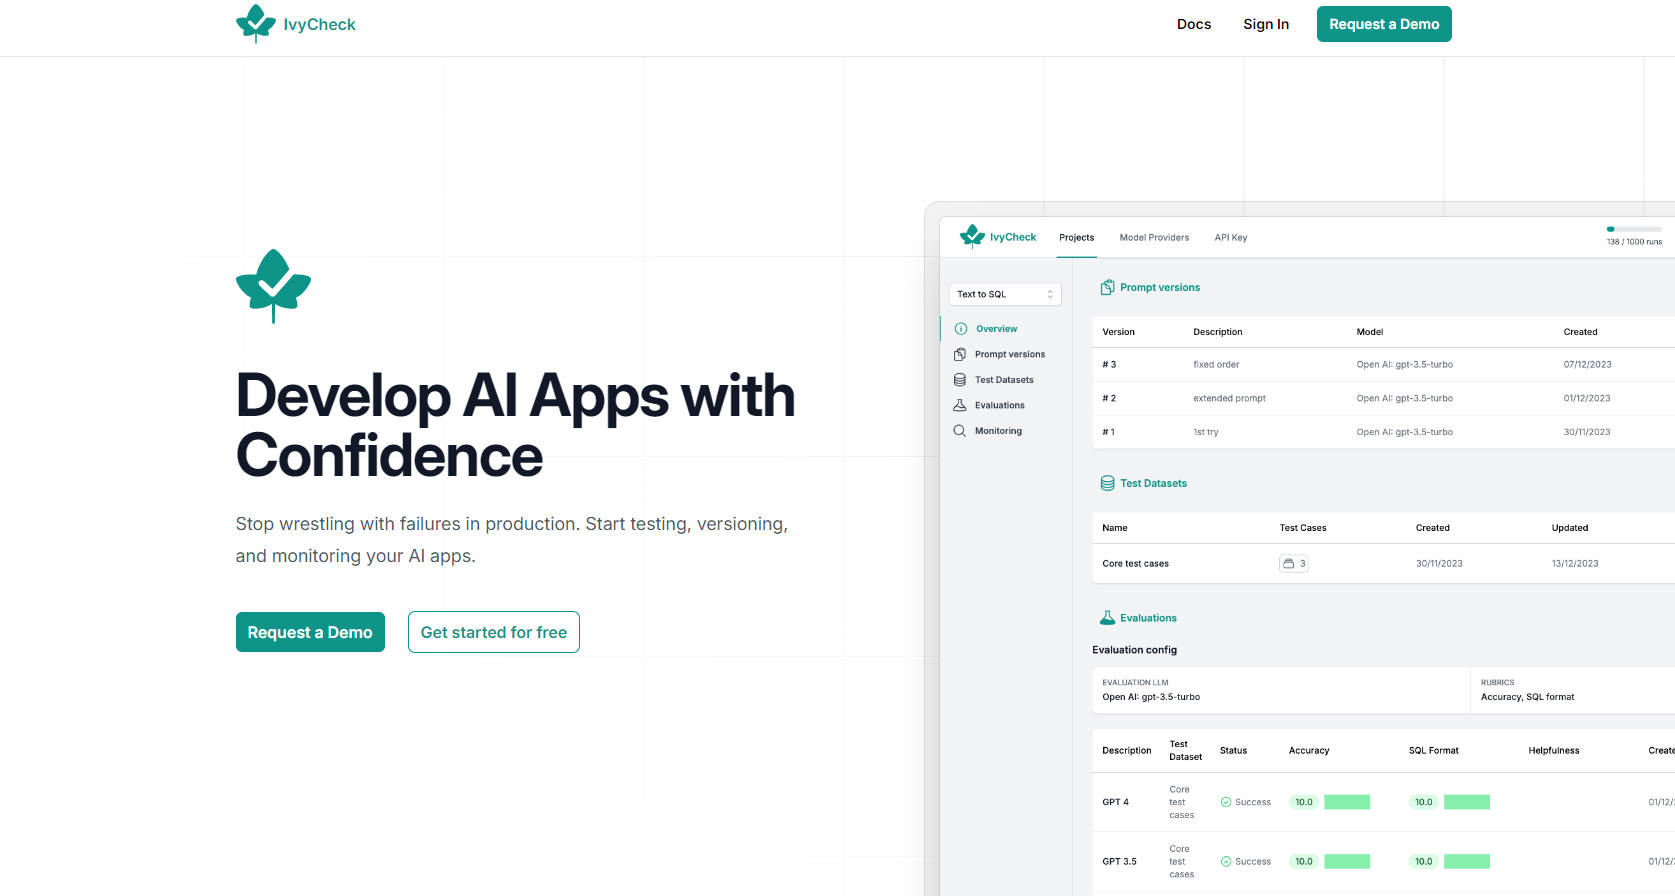Click the GPT 3.5 SQL Format green score bar
Image resolution: width=1675 pixels, height=896 pixels.
(1467, 861)
